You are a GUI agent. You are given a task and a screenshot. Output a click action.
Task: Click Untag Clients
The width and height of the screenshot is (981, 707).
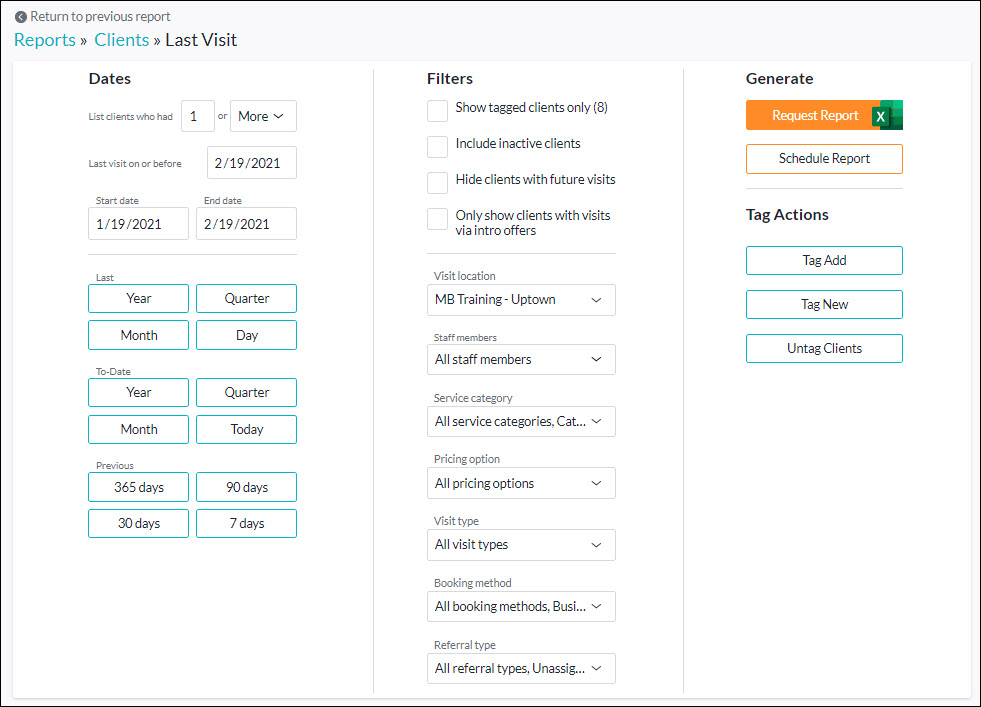click(x=823, y=348)
